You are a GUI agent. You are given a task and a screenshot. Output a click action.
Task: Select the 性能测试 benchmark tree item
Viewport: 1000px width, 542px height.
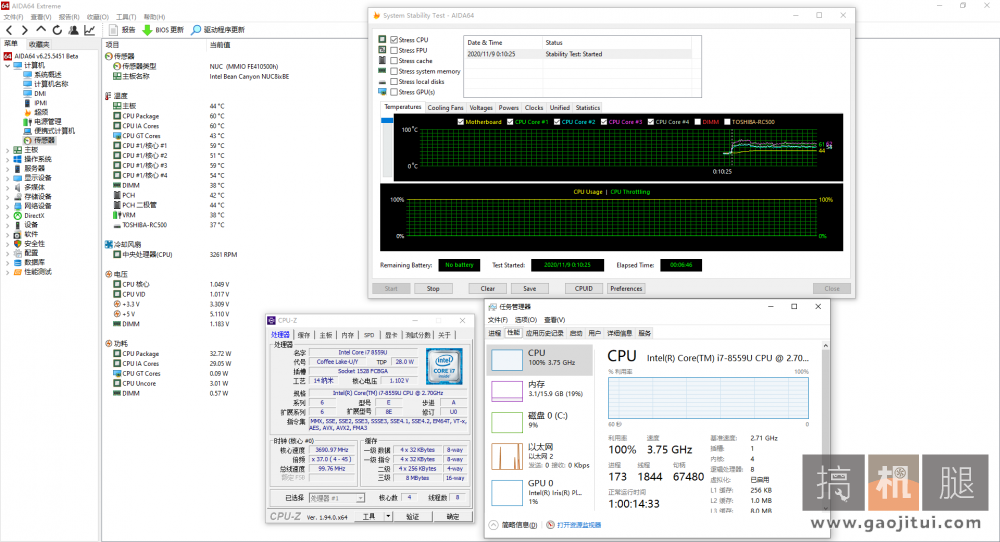[x=33, y=272]
